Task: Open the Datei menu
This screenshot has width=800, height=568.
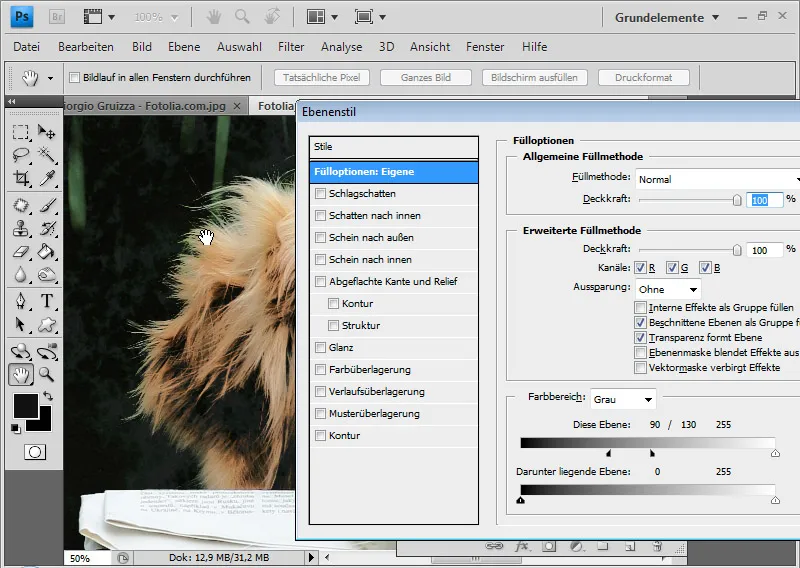Action: point(27,47)
